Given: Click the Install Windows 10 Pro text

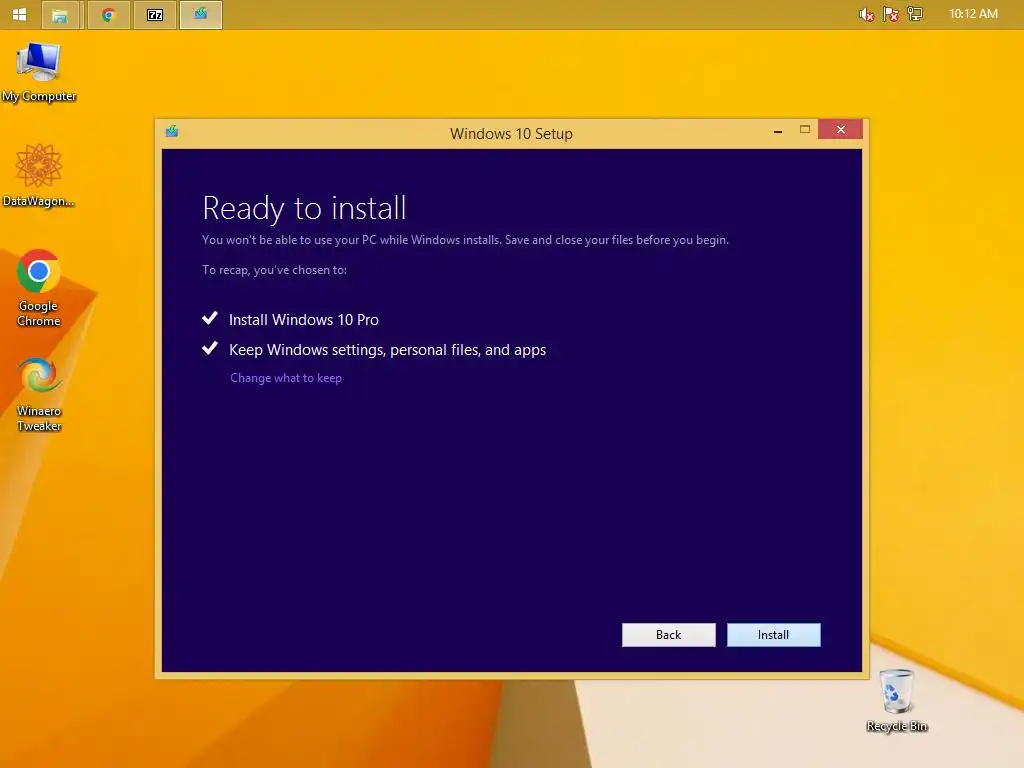Looking at the screenshot, I should (x=304, y=319).
